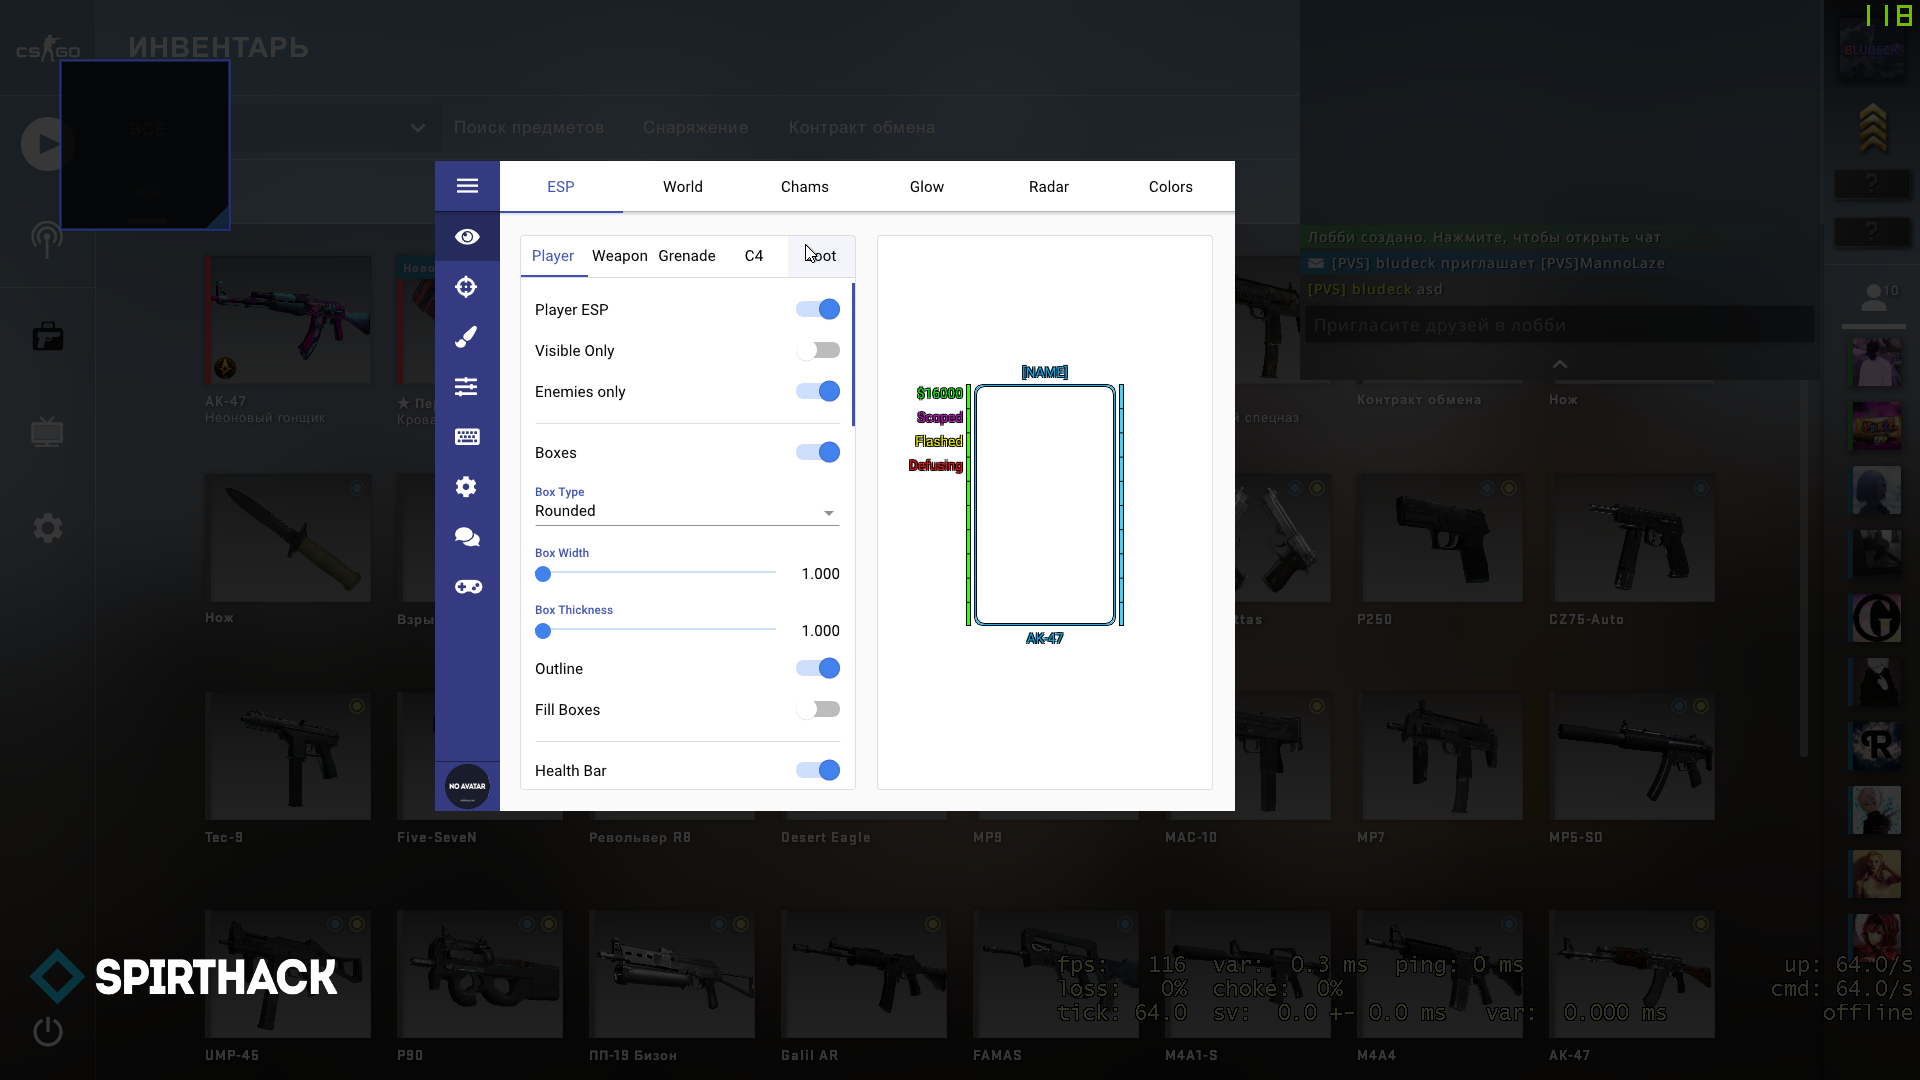Expand the inventory filter dropdown chevron
Screen dimensions: 1920x1080
point(418,128)
